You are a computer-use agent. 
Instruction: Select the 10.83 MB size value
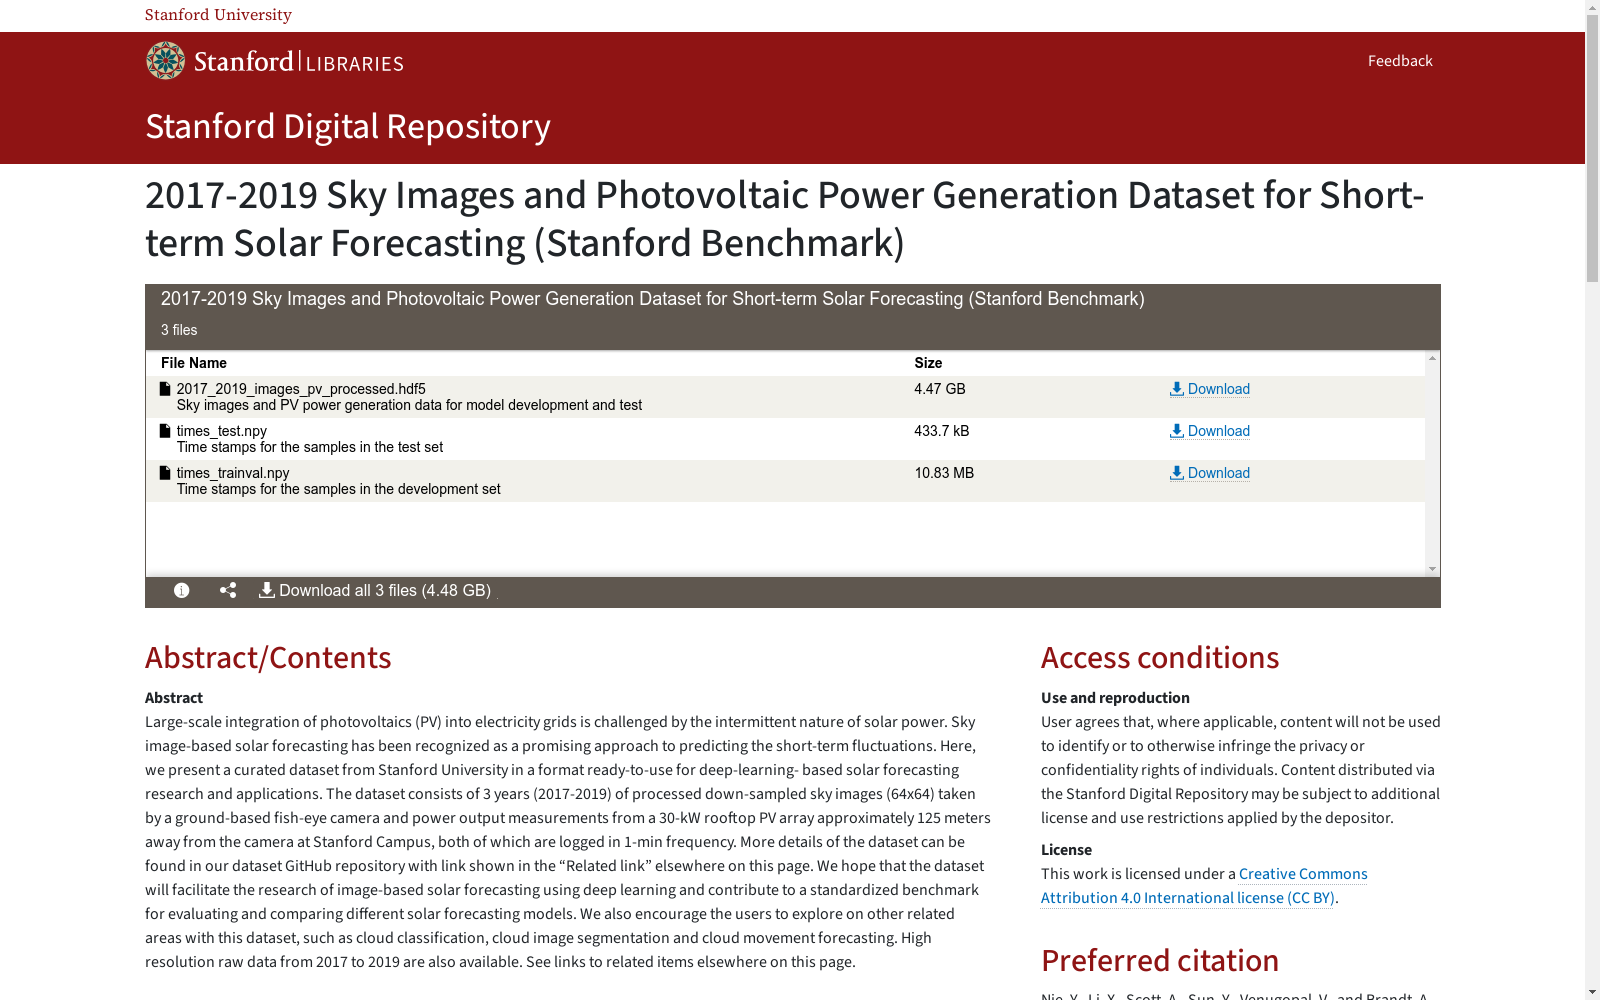(x=944, y=473)
